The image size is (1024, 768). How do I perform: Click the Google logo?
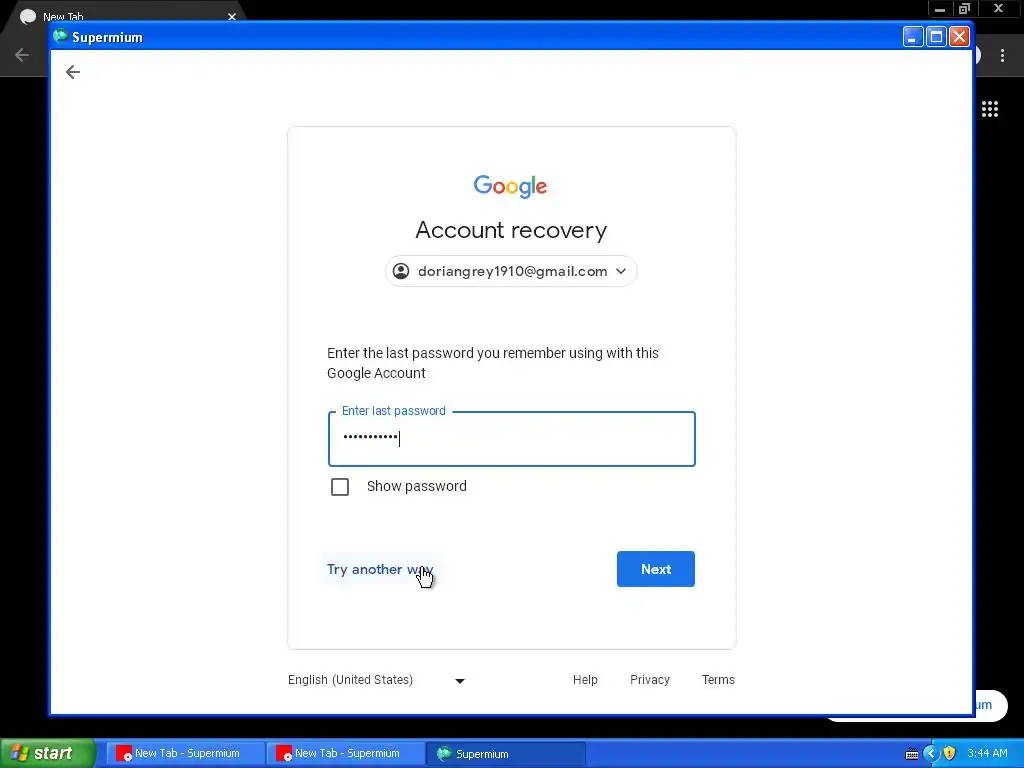click(511, 186)
